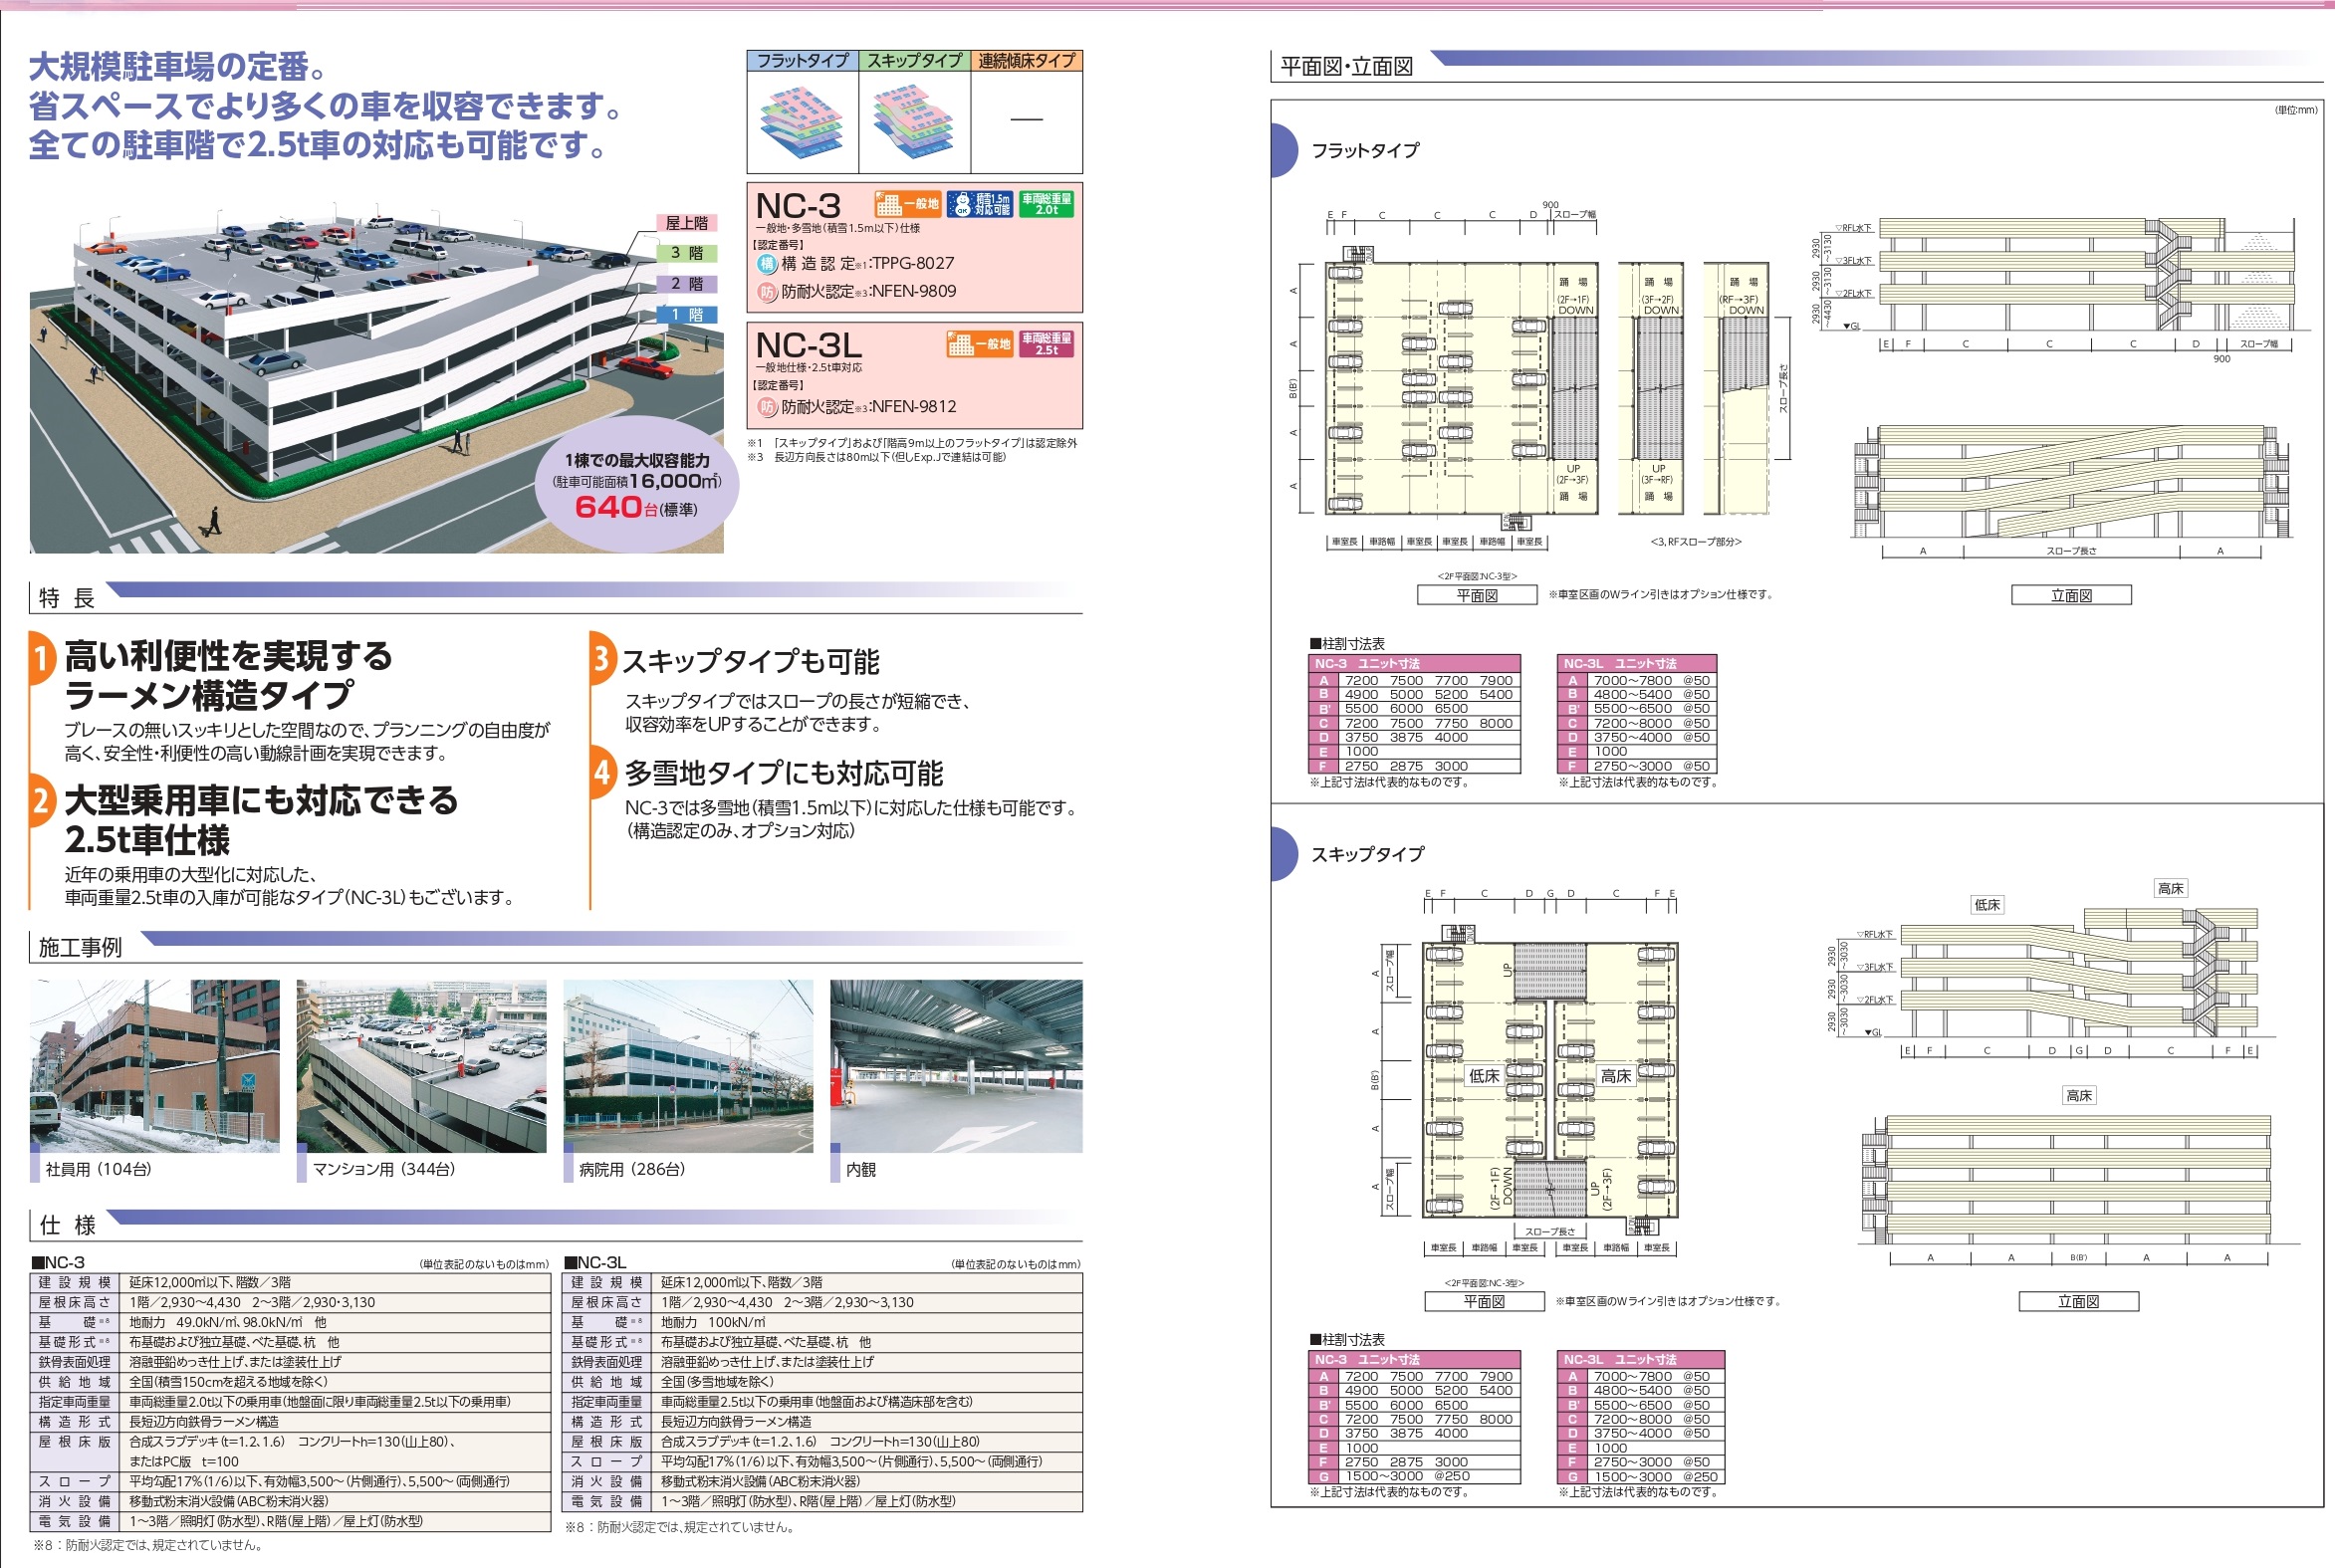Click the blue 1階 floor label swatch
The width and height of the screenshot is (2335, 1568).
(x=686, y=315)
